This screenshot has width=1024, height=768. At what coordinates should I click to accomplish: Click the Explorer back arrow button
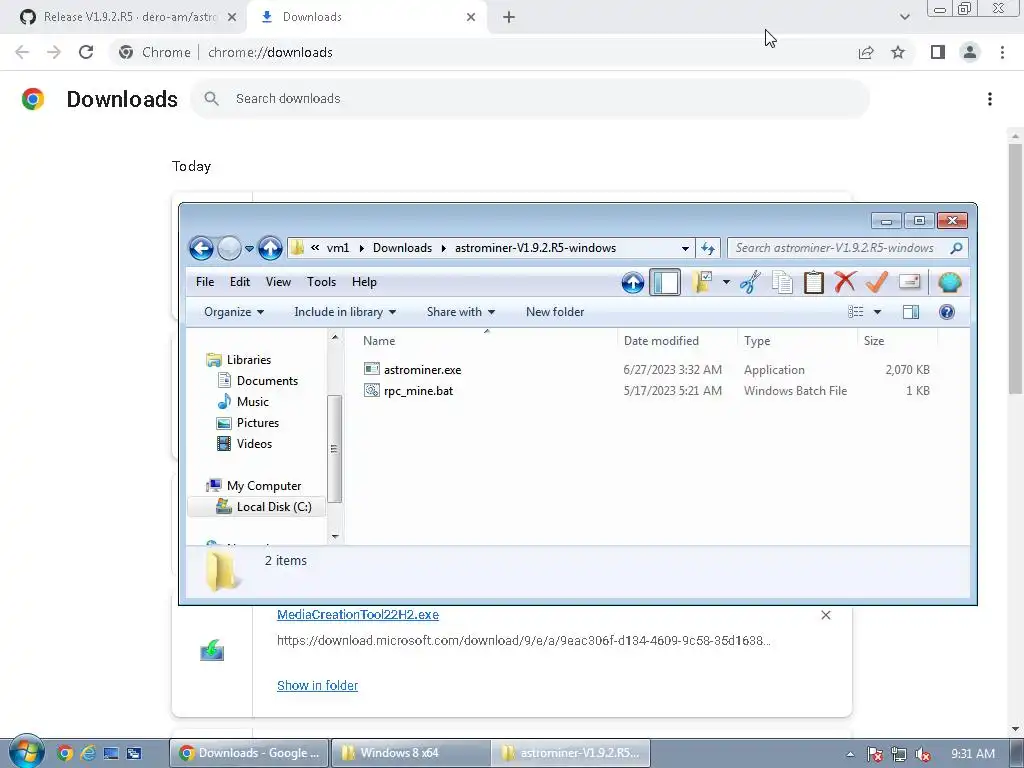pos(201,248)
